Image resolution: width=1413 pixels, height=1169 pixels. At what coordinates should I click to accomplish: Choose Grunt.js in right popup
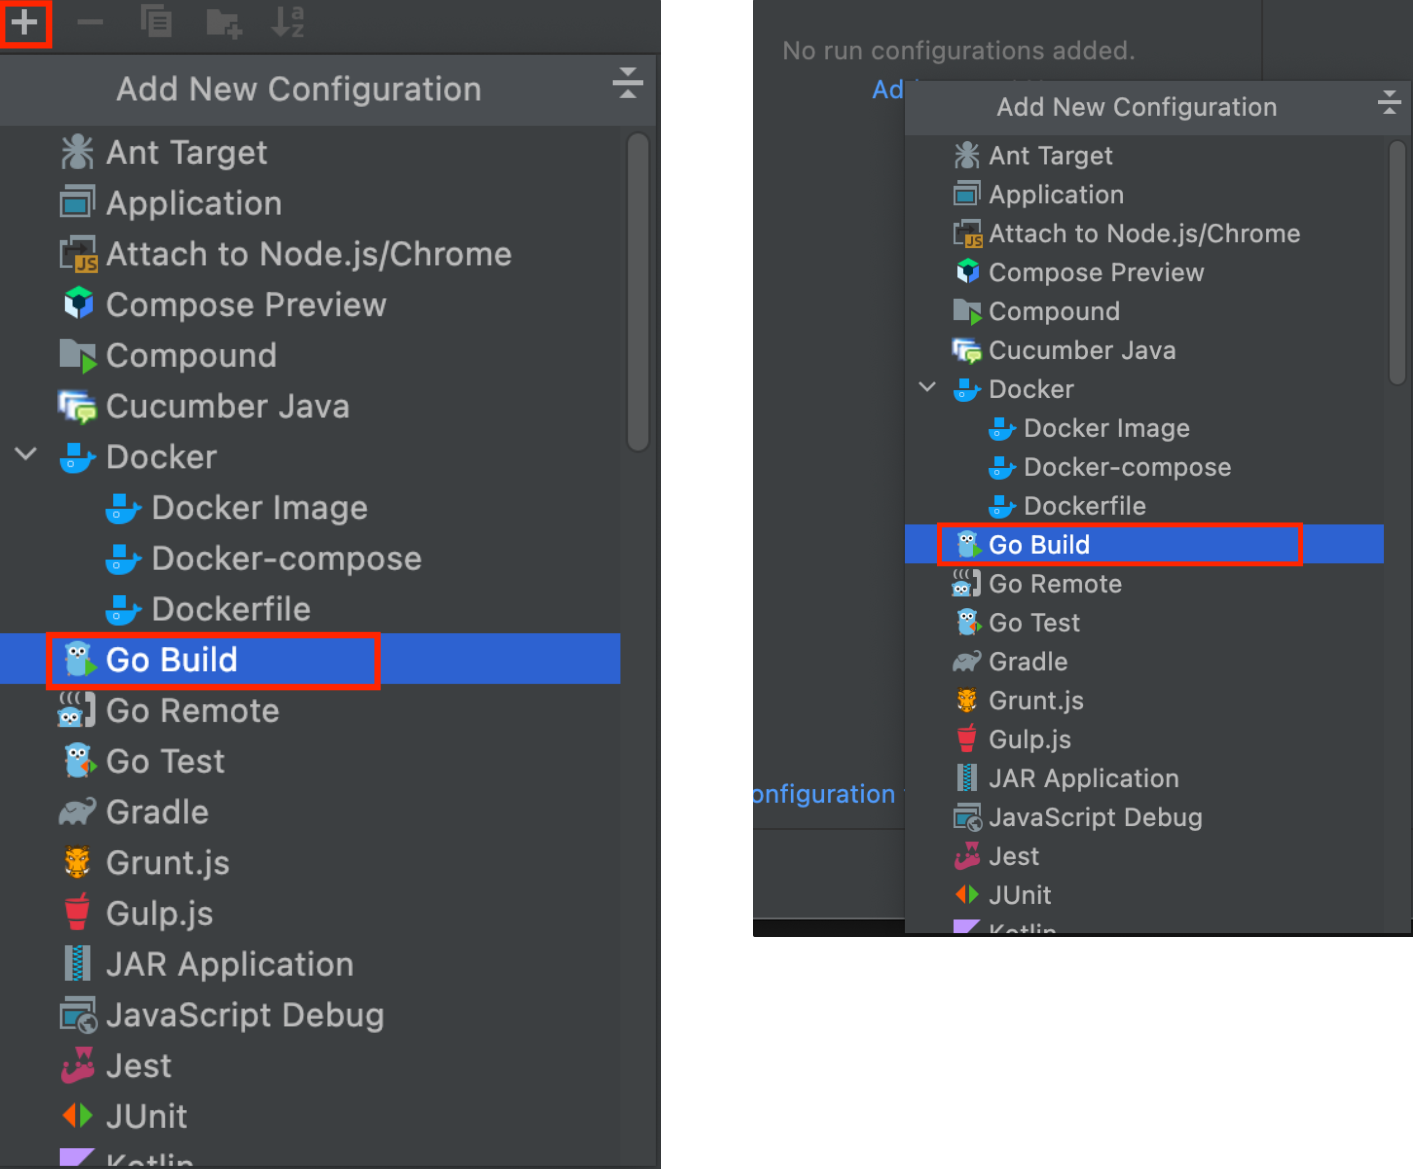click(x=1144, y=701)
